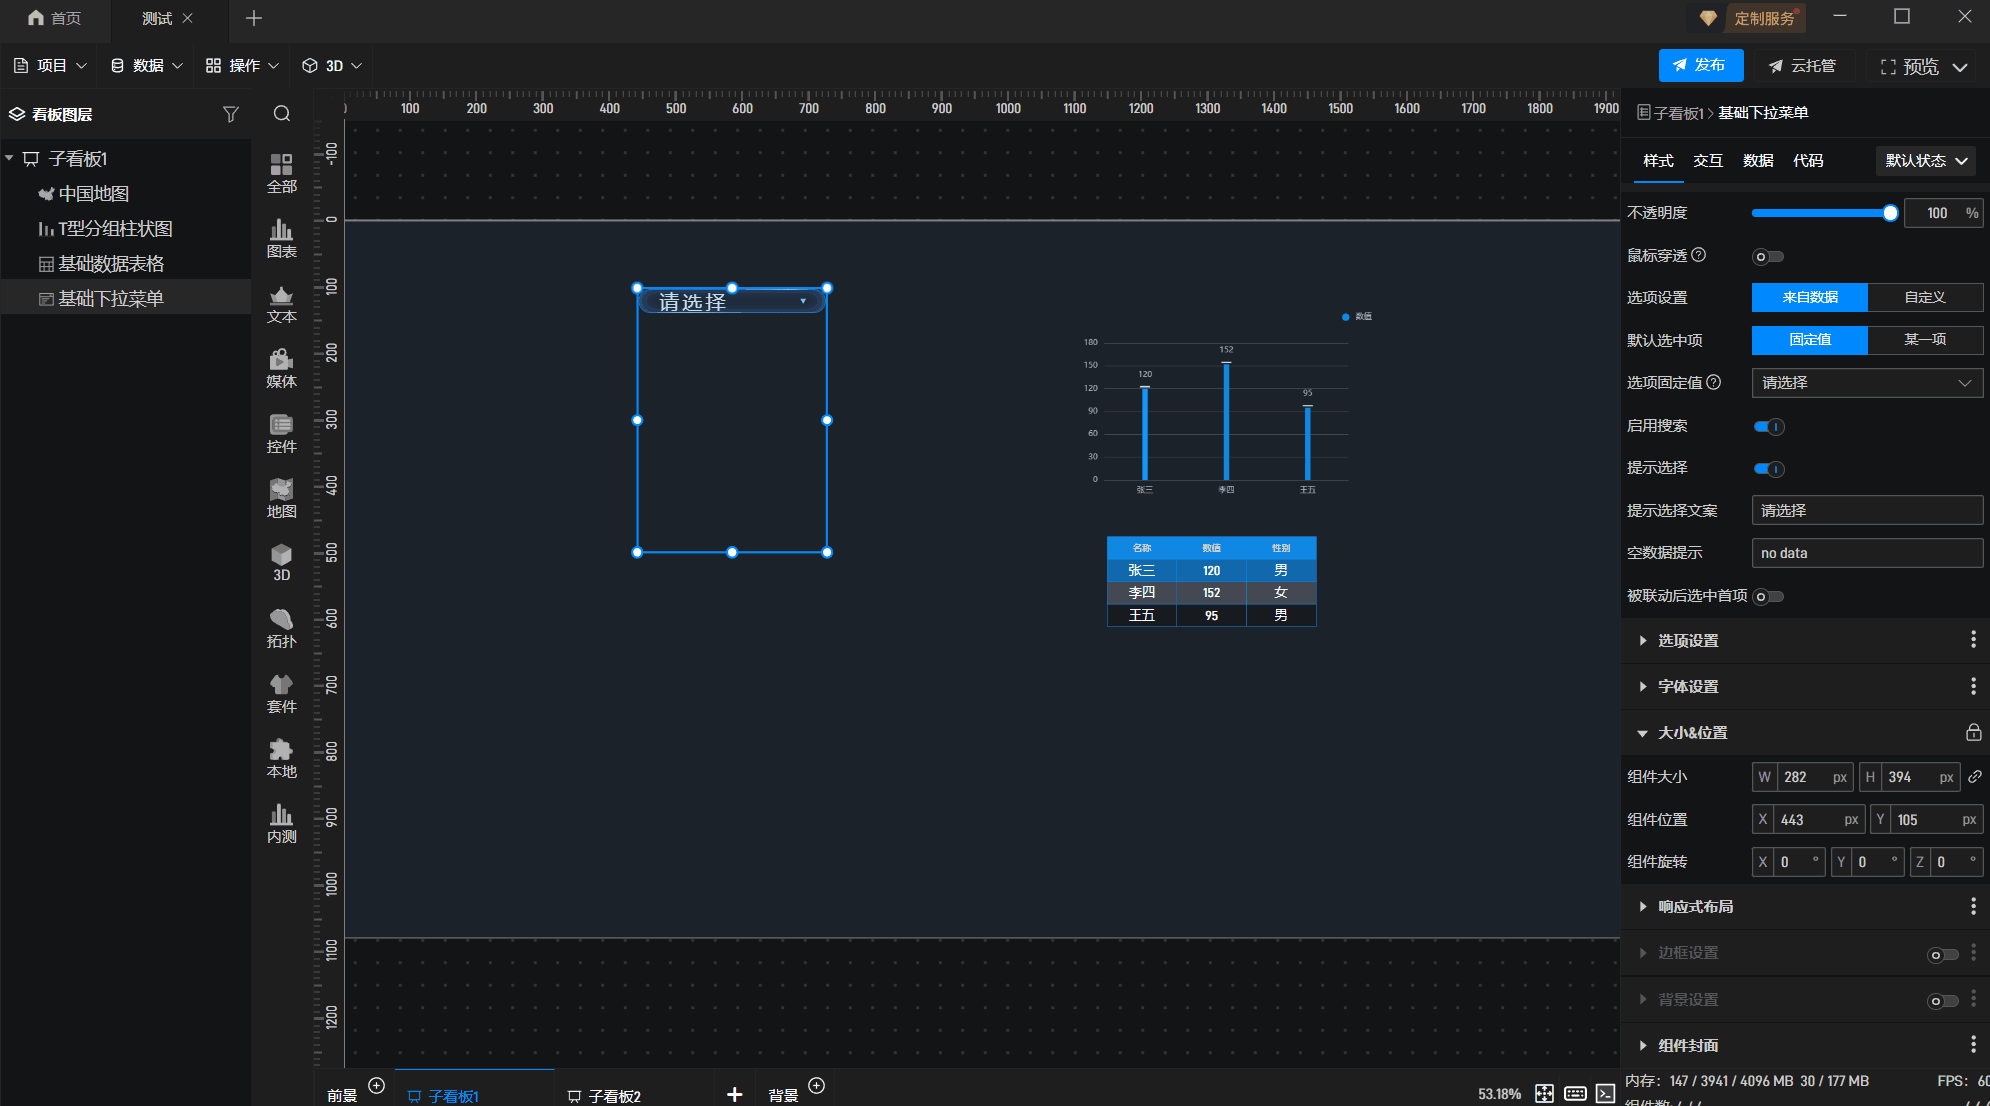
Task: Click the size lock icon in 大小&位置
Action: point(1973,733)
